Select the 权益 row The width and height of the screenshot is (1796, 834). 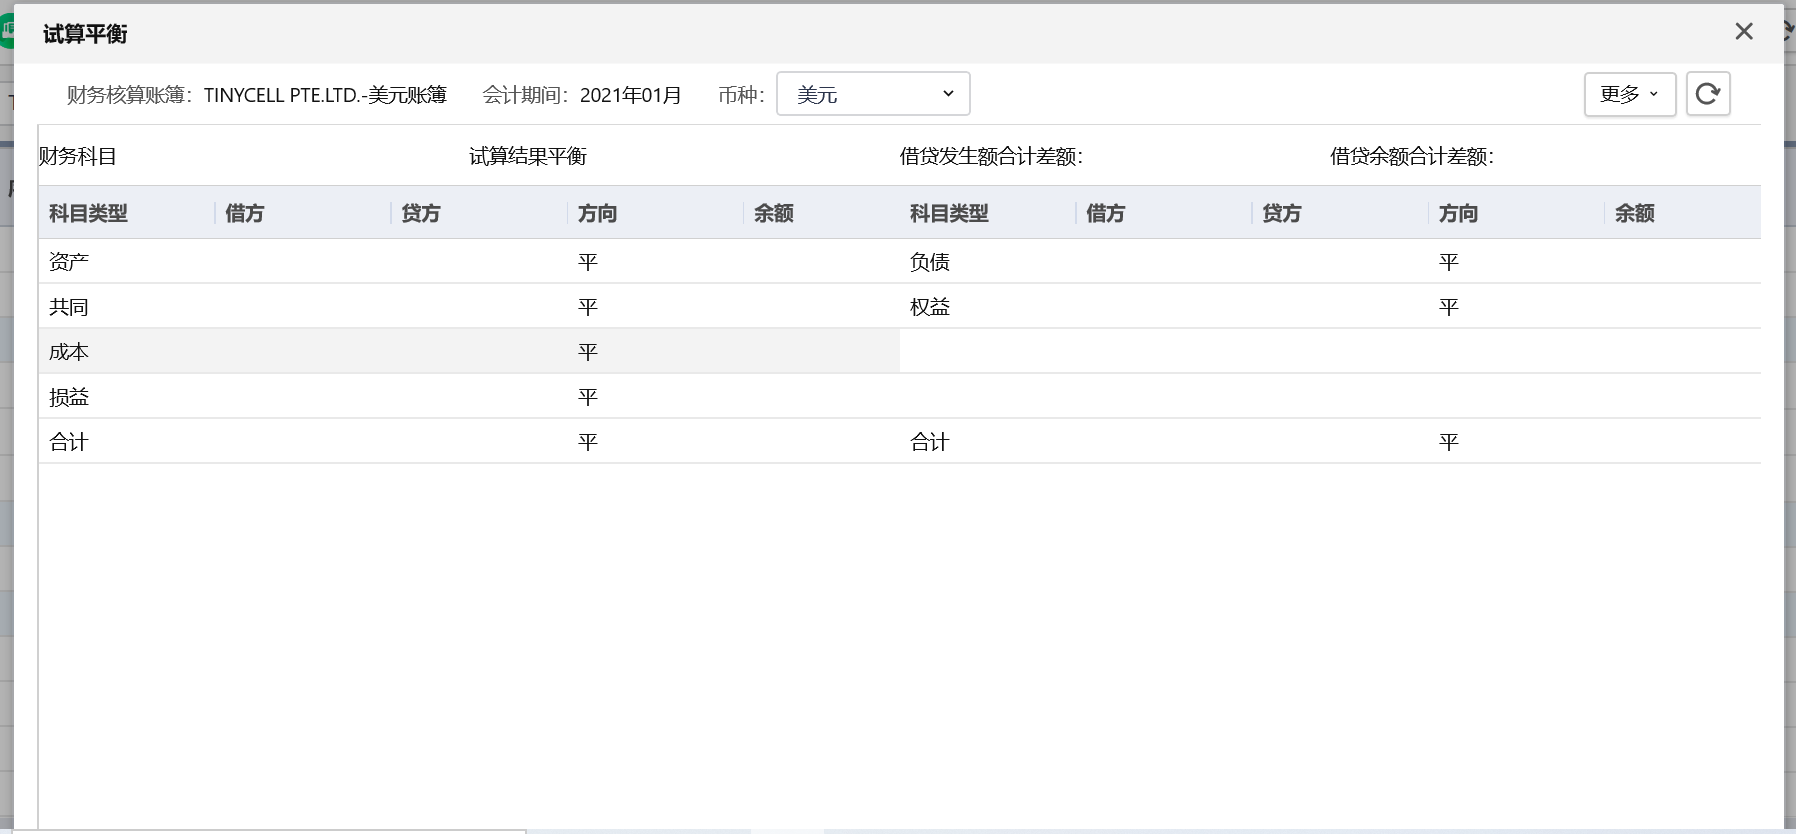coord(930,307)
